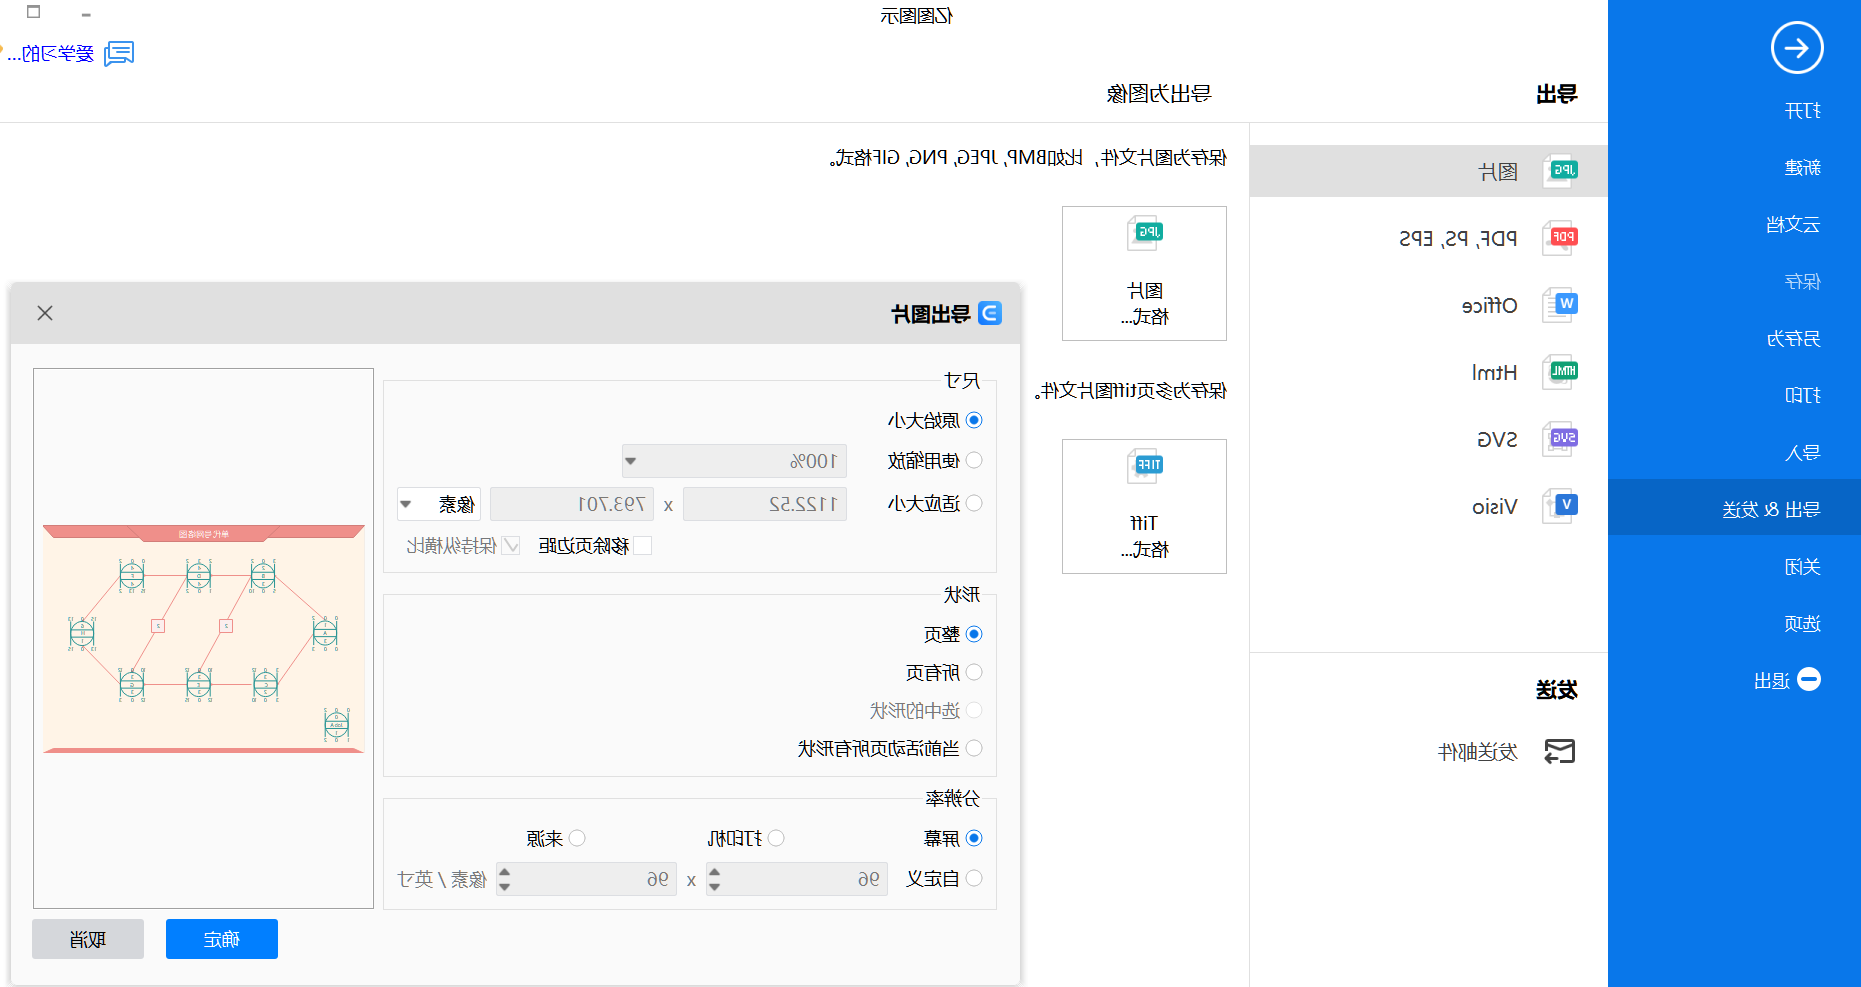Viewport: 1861px width, 987px height.
Task: Toggle 移除页边距 checkbox
Action: pos(643,545)
